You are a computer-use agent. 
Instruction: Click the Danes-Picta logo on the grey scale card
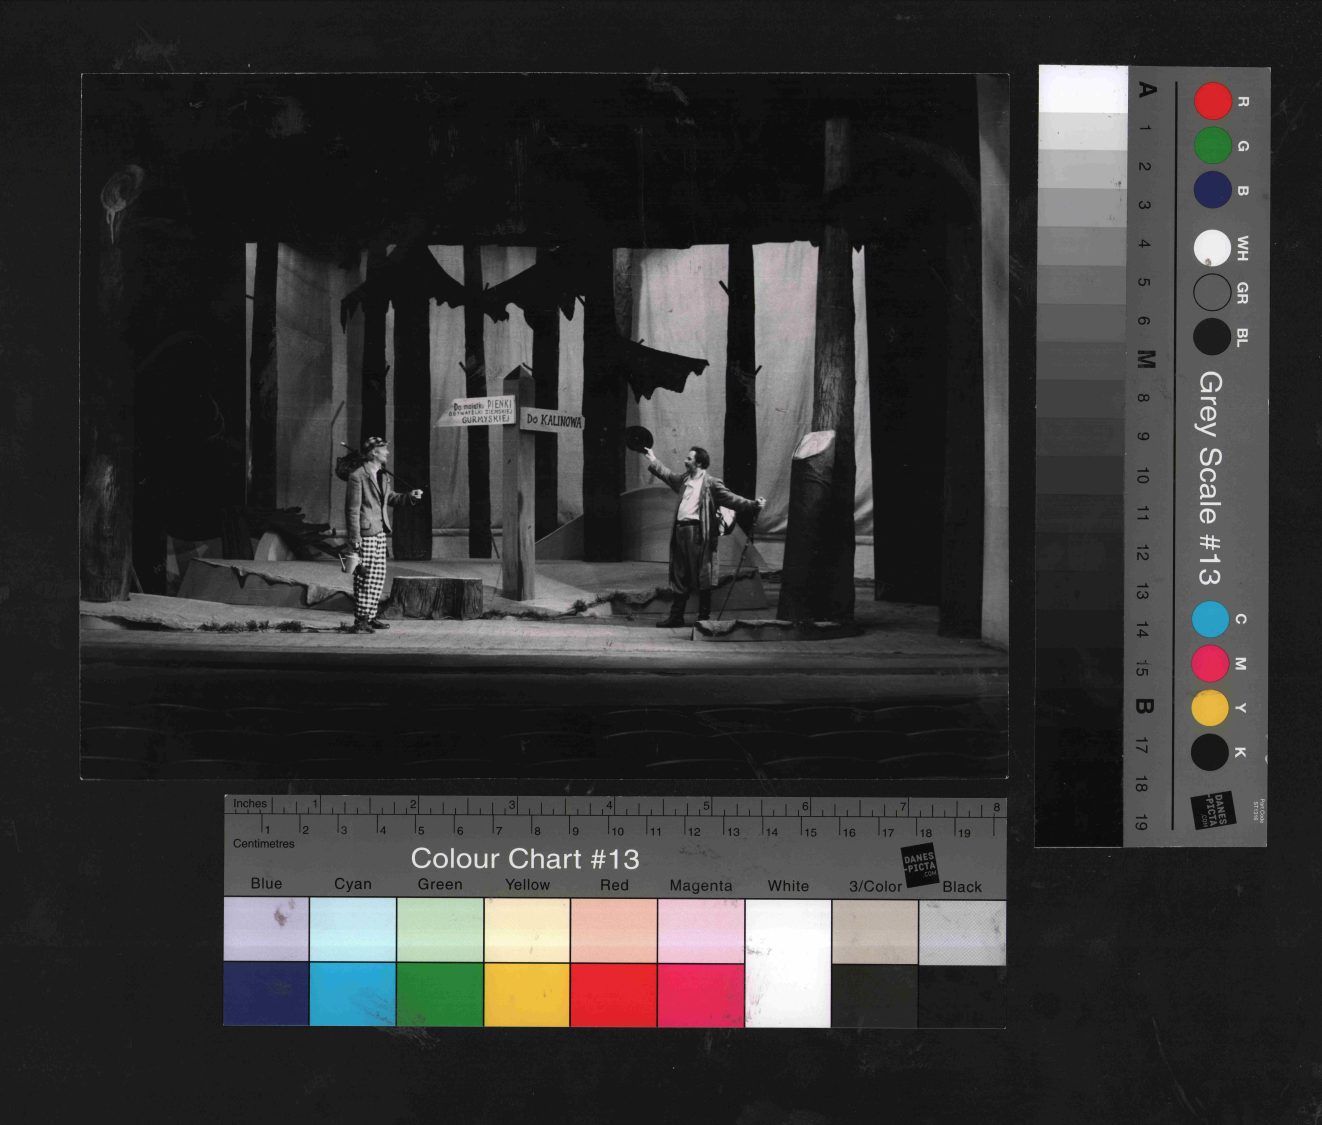pyautogui.click(x=1215, y=809)
